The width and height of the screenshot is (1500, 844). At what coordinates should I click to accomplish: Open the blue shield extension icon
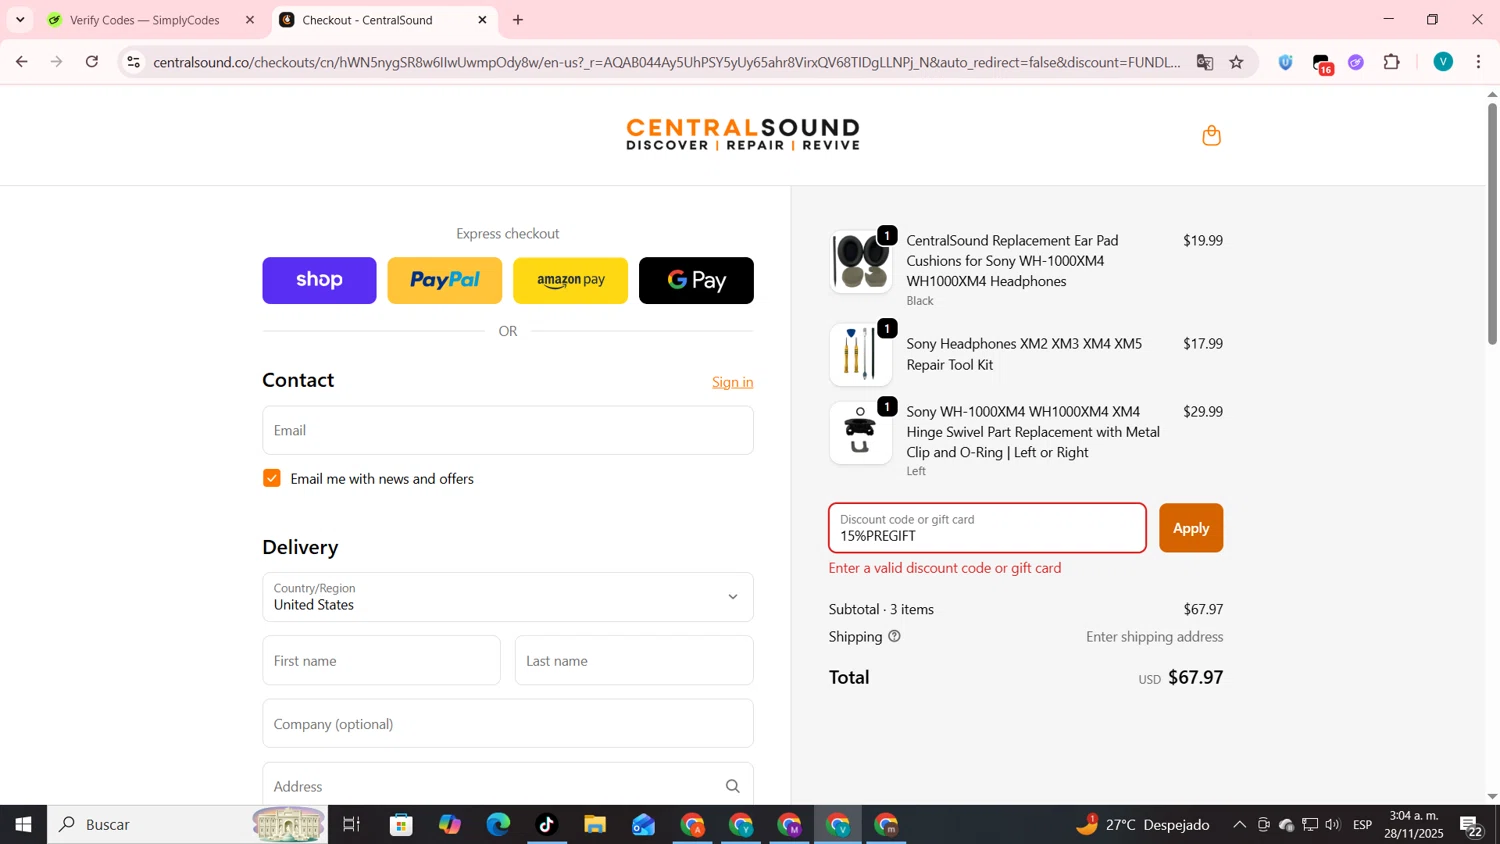pyautogui.click(x=1286, y=62)
